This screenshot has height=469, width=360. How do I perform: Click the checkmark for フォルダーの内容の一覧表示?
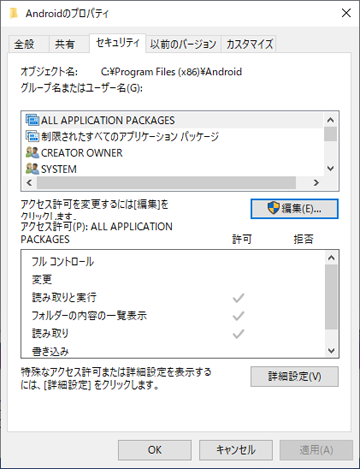(239, 315)
